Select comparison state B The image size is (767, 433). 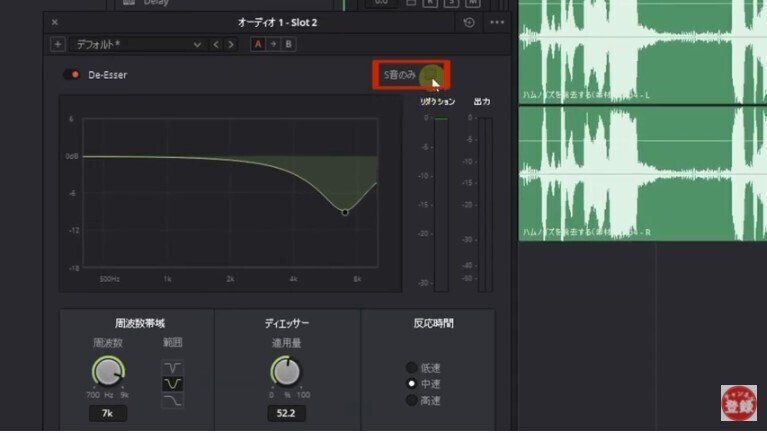pyautogui.click(x=289, y=45)
